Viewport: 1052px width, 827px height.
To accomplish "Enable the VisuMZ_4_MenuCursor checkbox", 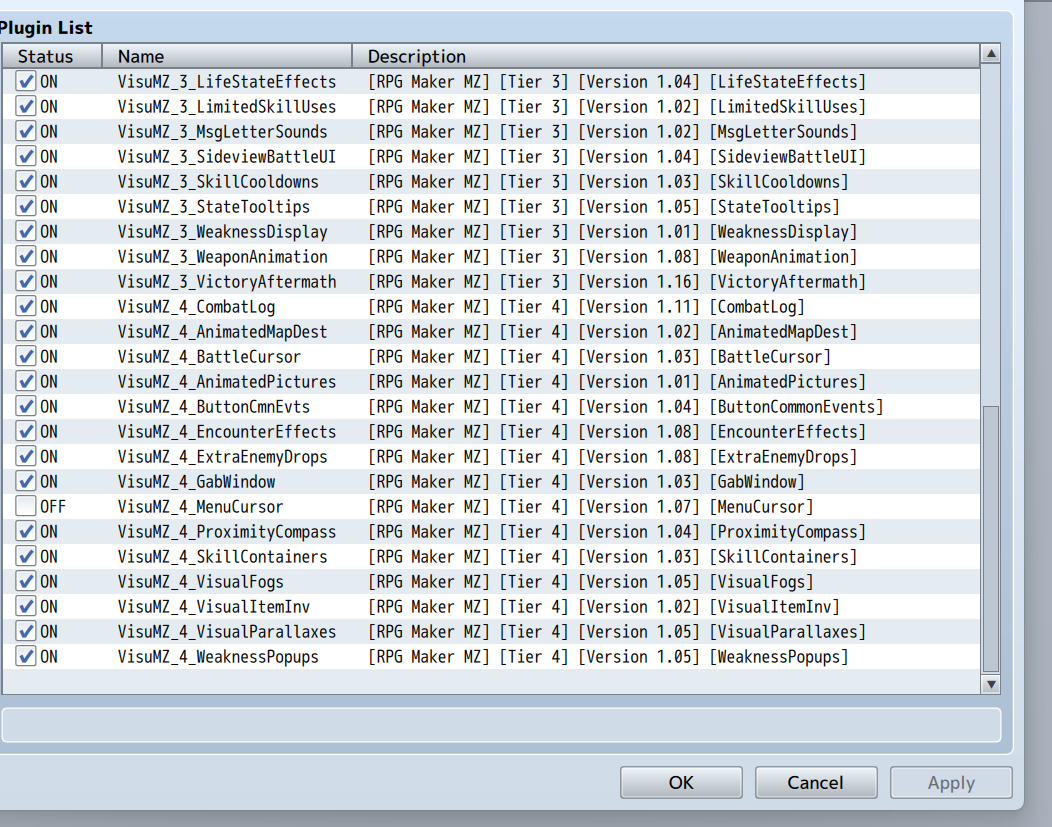I will [26, 506].
